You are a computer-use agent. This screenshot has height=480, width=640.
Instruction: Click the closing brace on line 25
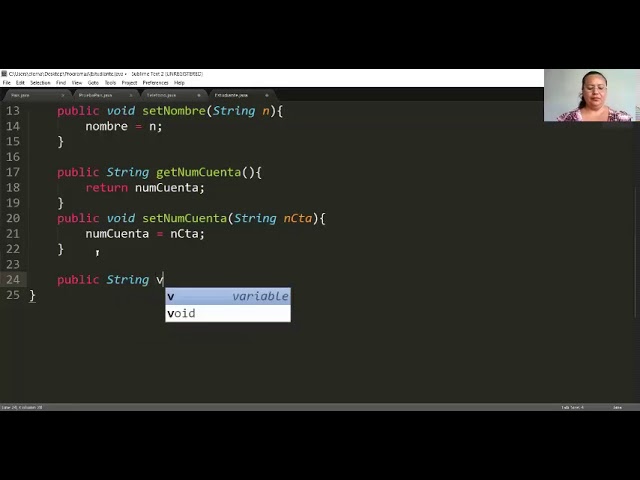click(x=32, y=296)
